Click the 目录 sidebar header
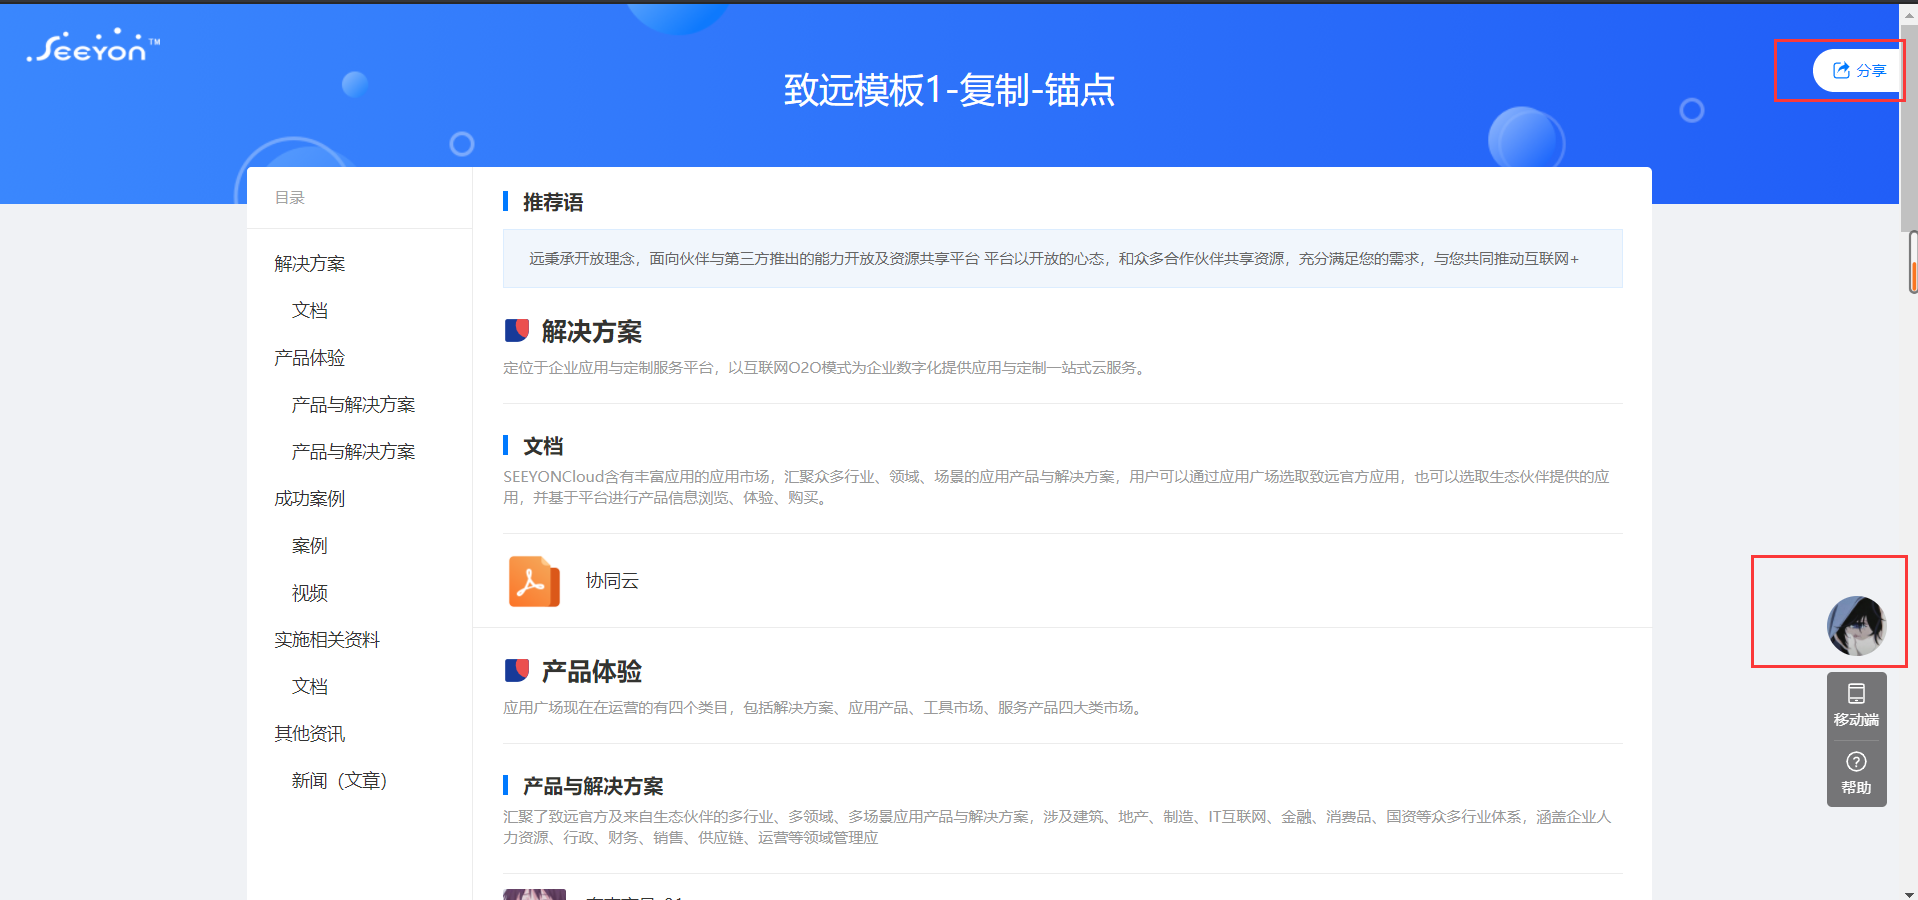The image size is (1918, 900). tap(290, 198)
